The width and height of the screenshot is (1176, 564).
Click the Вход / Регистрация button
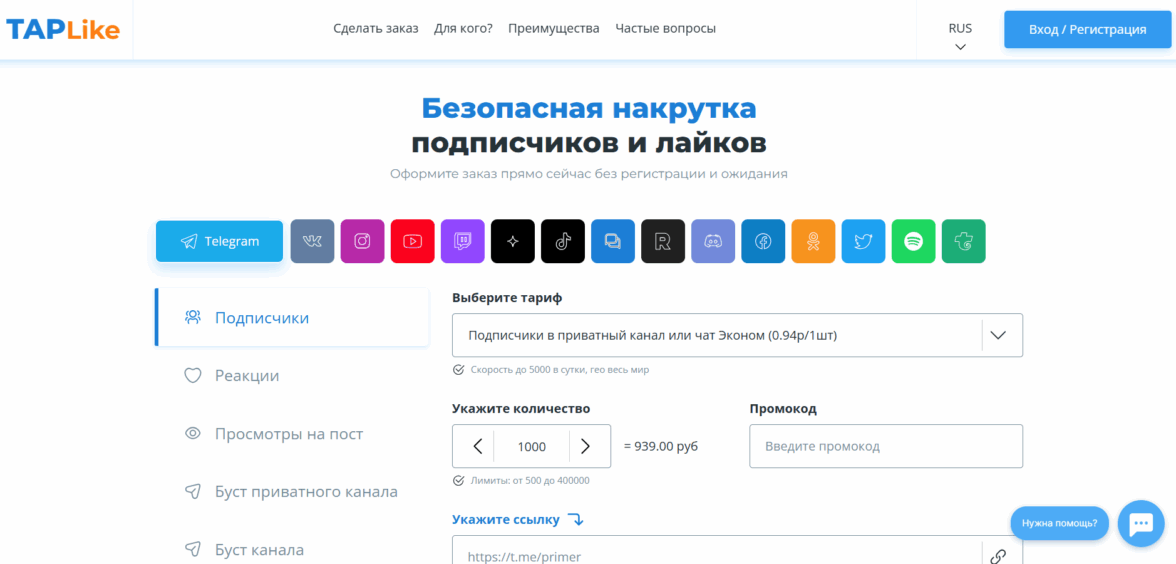(x=1087, y=30)
